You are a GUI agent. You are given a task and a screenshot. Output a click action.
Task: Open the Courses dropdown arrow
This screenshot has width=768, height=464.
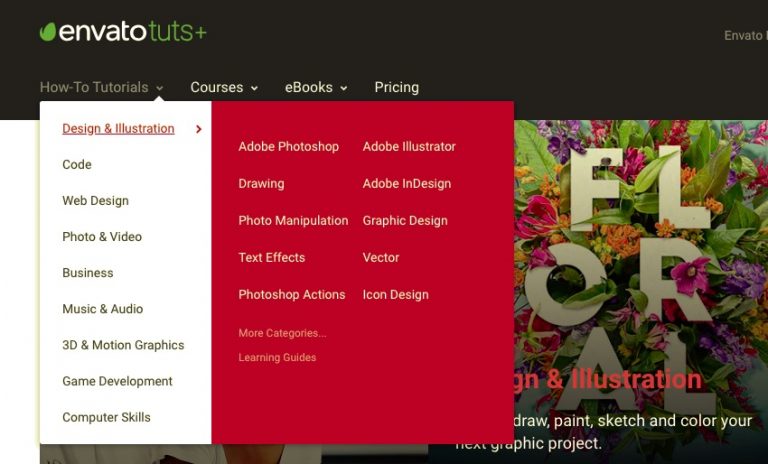[255, 88]
